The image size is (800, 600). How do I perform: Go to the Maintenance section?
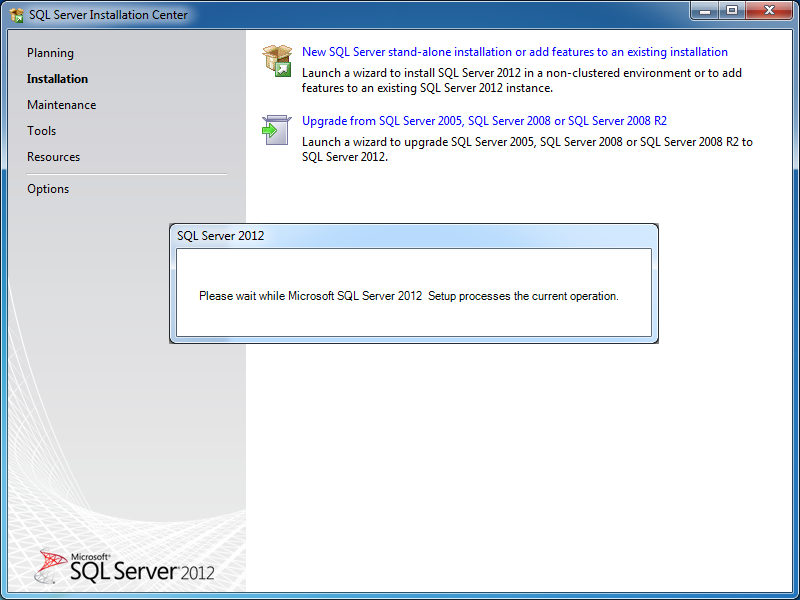point(62,105)
